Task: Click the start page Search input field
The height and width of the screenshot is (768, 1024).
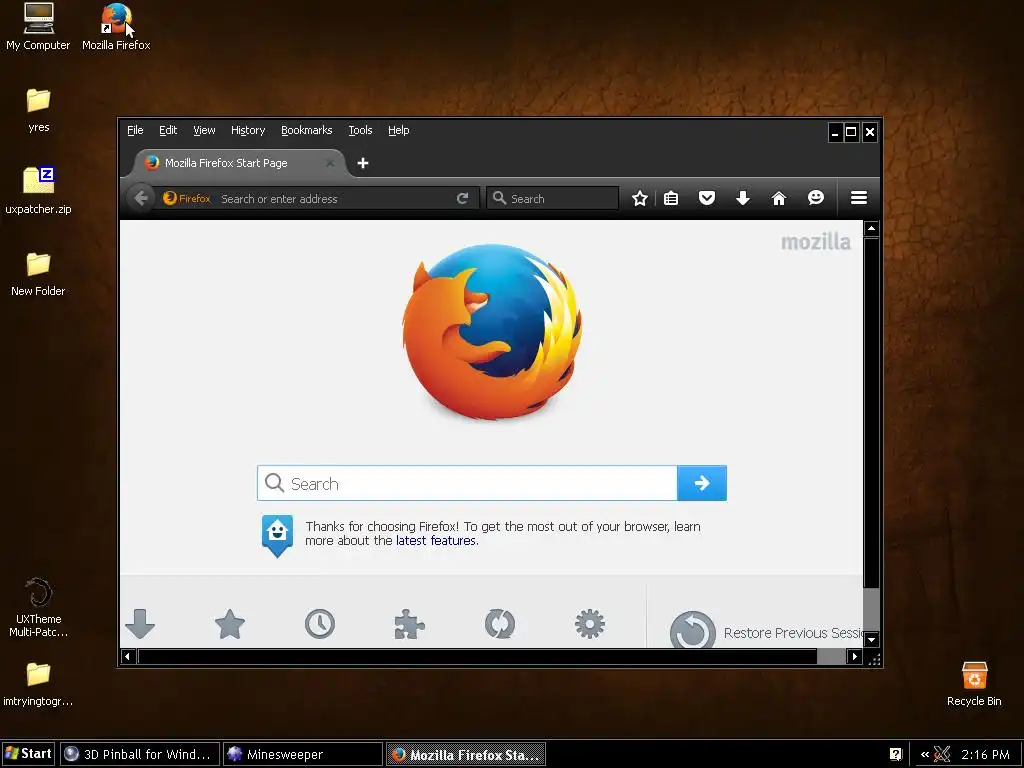Action: click(467, 483)
